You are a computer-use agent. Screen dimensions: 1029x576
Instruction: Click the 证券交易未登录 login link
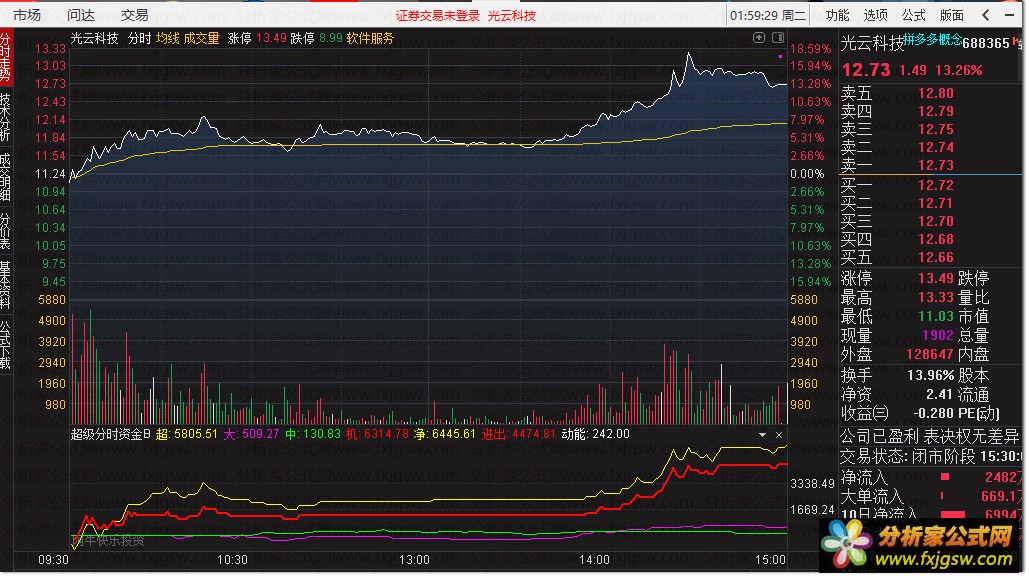click(x=438, y=15)
